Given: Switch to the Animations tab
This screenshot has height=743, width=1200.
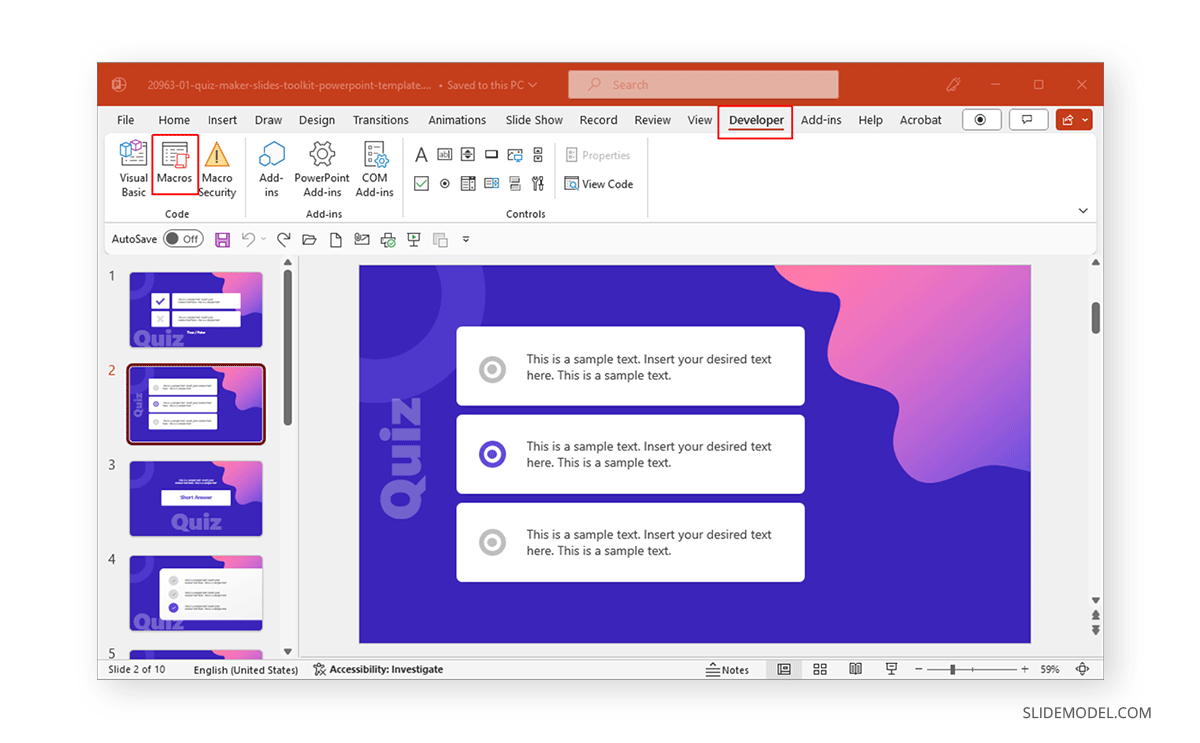Looking at the screenshot, I should (457, 119).
